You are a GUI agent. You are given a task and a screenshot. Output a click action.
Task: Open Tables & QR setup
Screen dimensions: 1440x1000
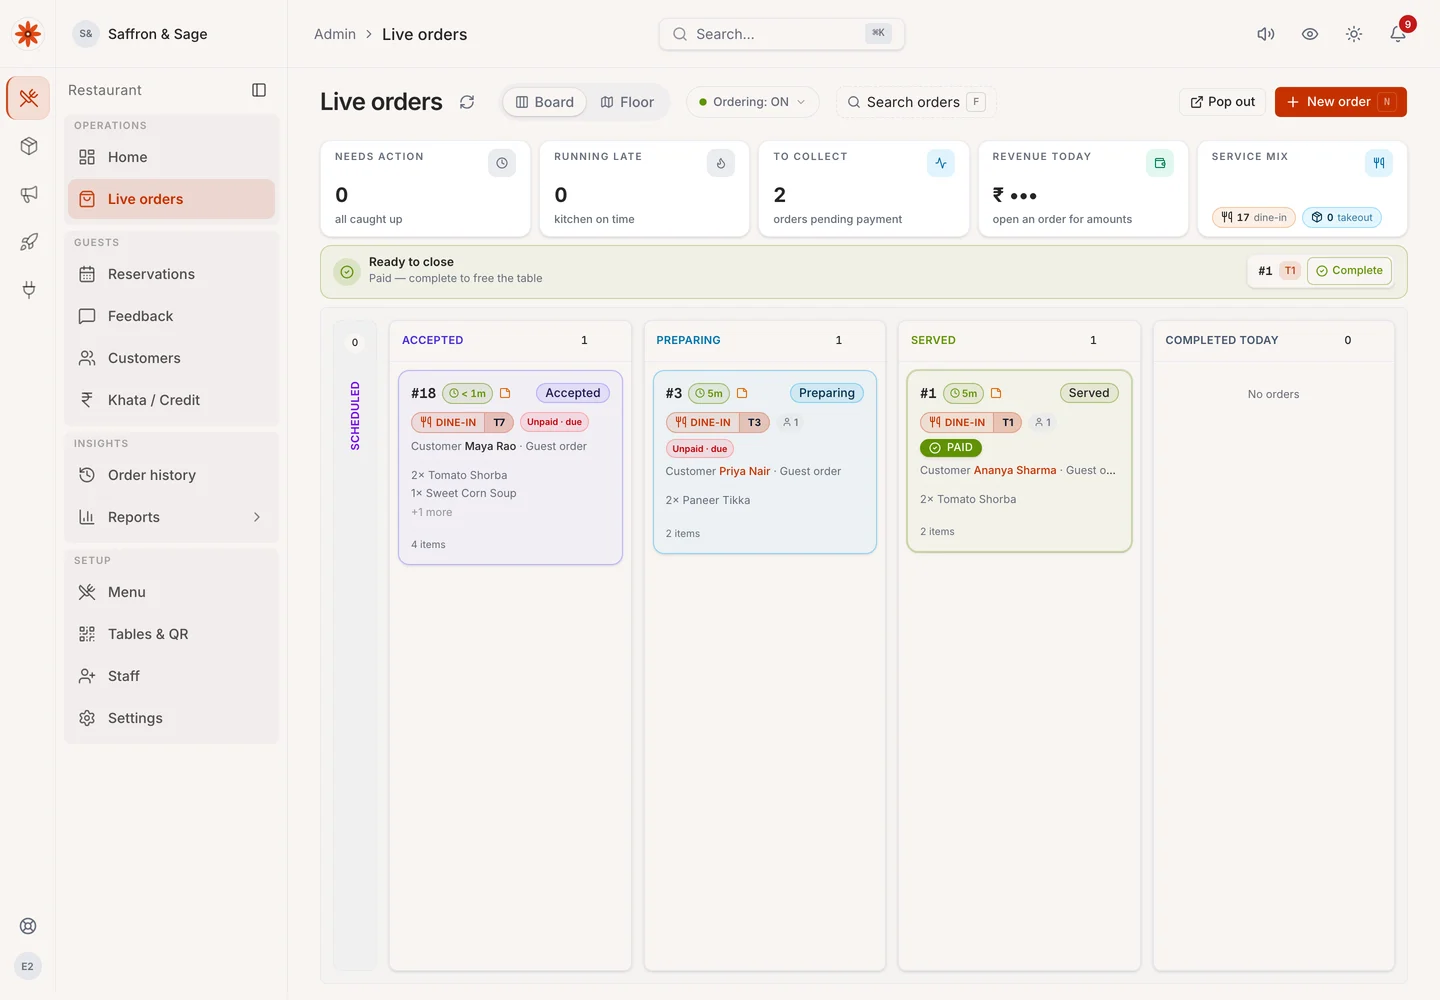pyautogui.click(x=171, y=634)
